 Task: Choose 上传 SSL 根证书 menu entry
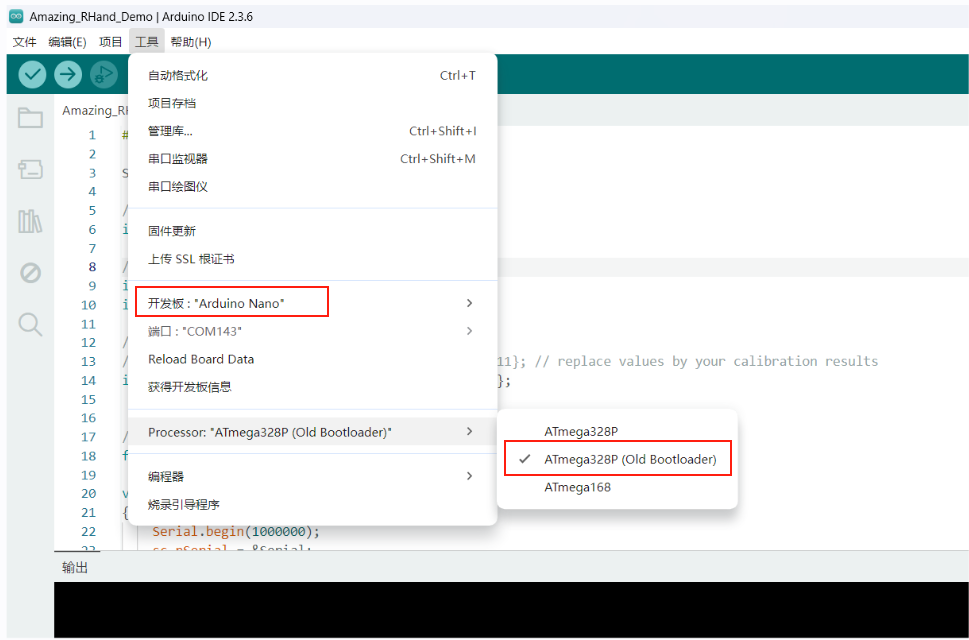coord(312,258)
